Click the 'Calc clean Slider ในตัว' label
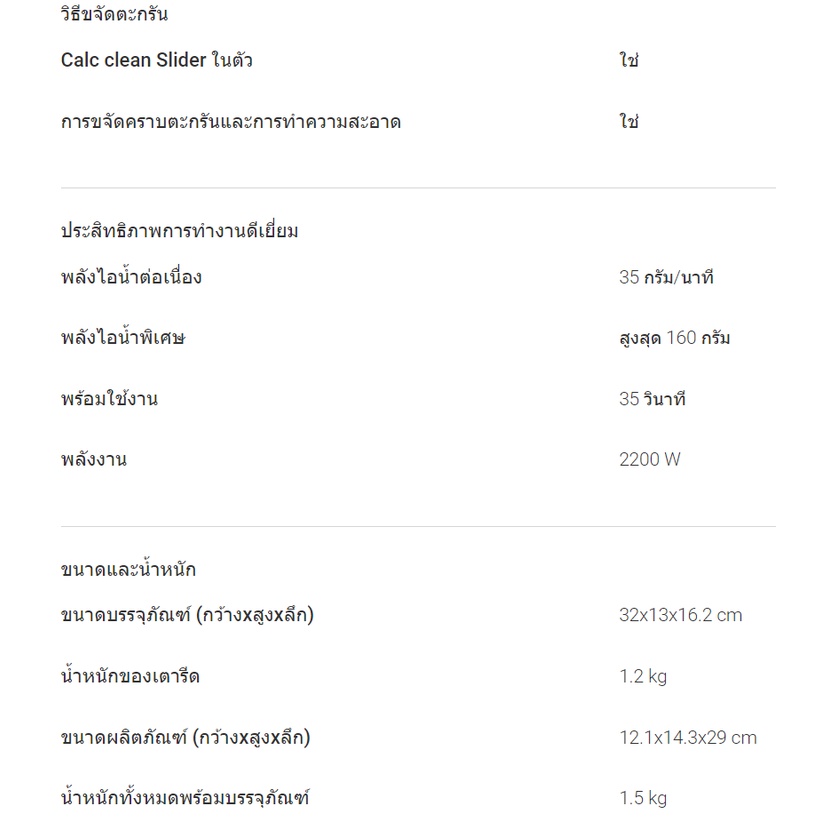 click(x=156, y=60)
